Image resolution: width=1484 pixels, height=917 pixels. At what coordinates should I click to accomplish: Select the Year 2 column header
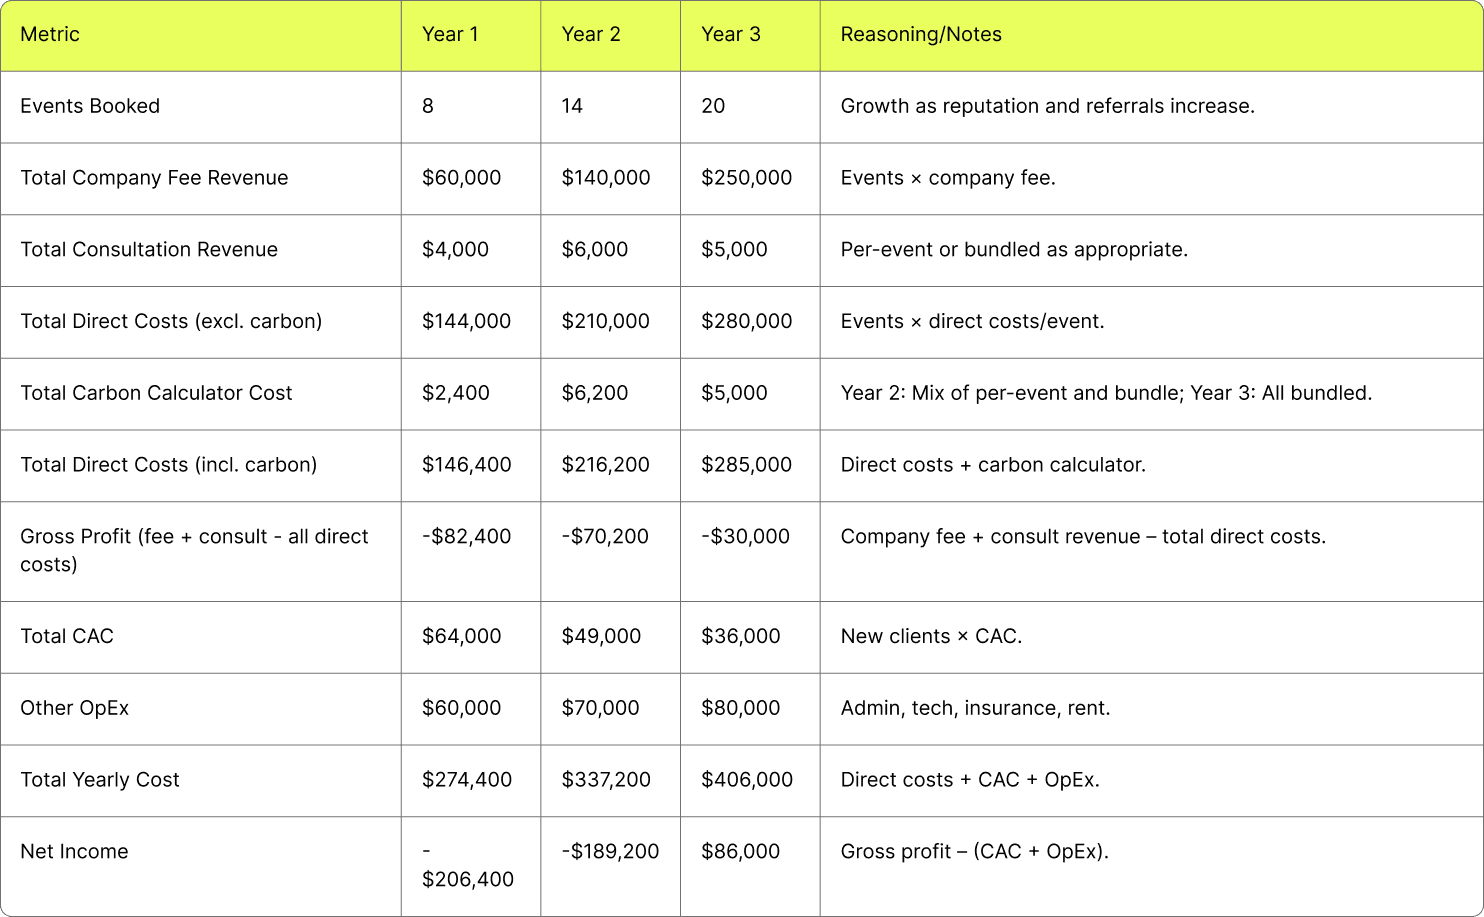point(591,35)
